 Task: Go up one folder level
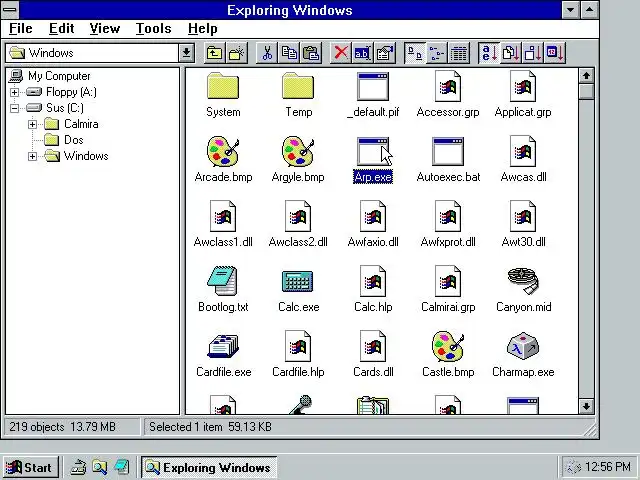(x=214, y=53)
